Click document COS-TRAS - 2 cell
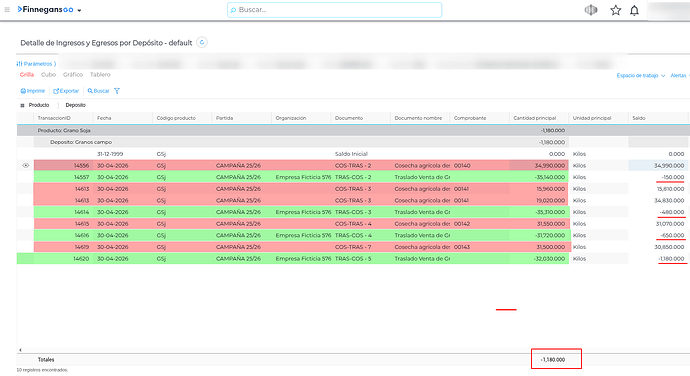 tap(360, 166)
